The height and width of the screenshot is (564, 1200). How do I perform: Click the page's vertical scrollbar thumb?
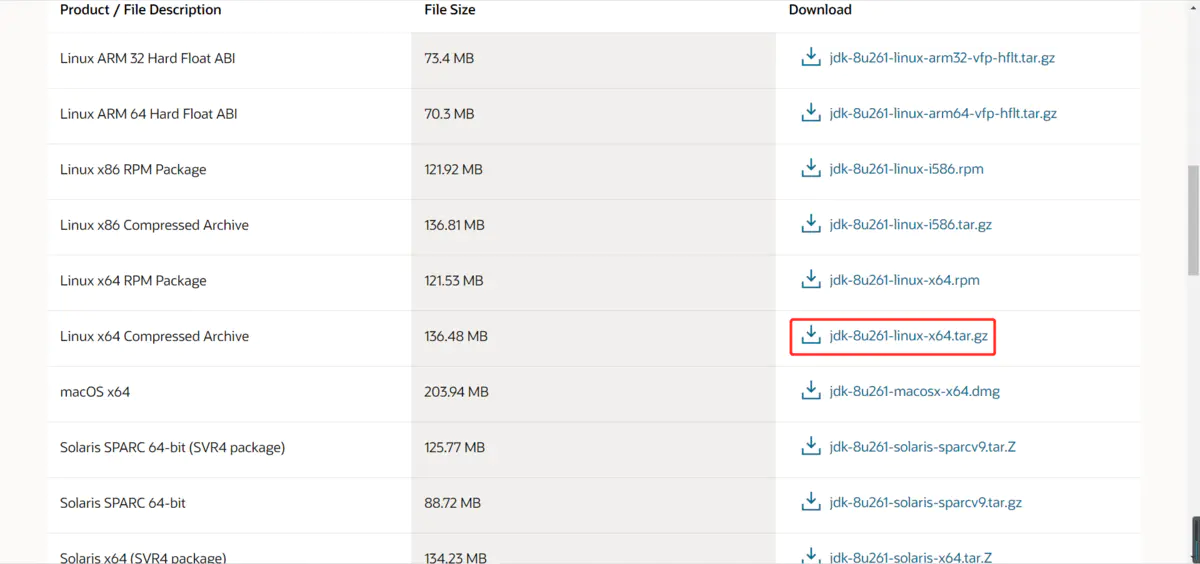pos(1193,220)
